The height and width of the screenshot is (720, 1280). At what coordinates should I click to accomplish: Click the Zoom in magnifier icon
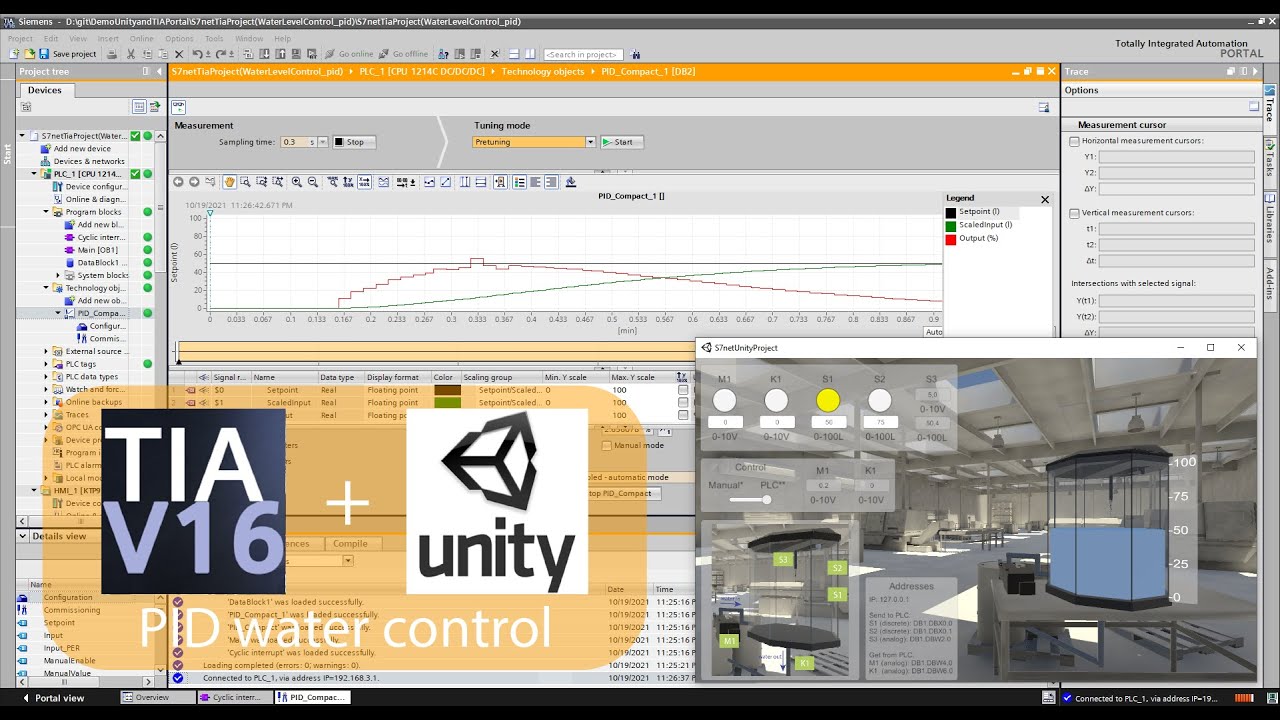[296, 182]
